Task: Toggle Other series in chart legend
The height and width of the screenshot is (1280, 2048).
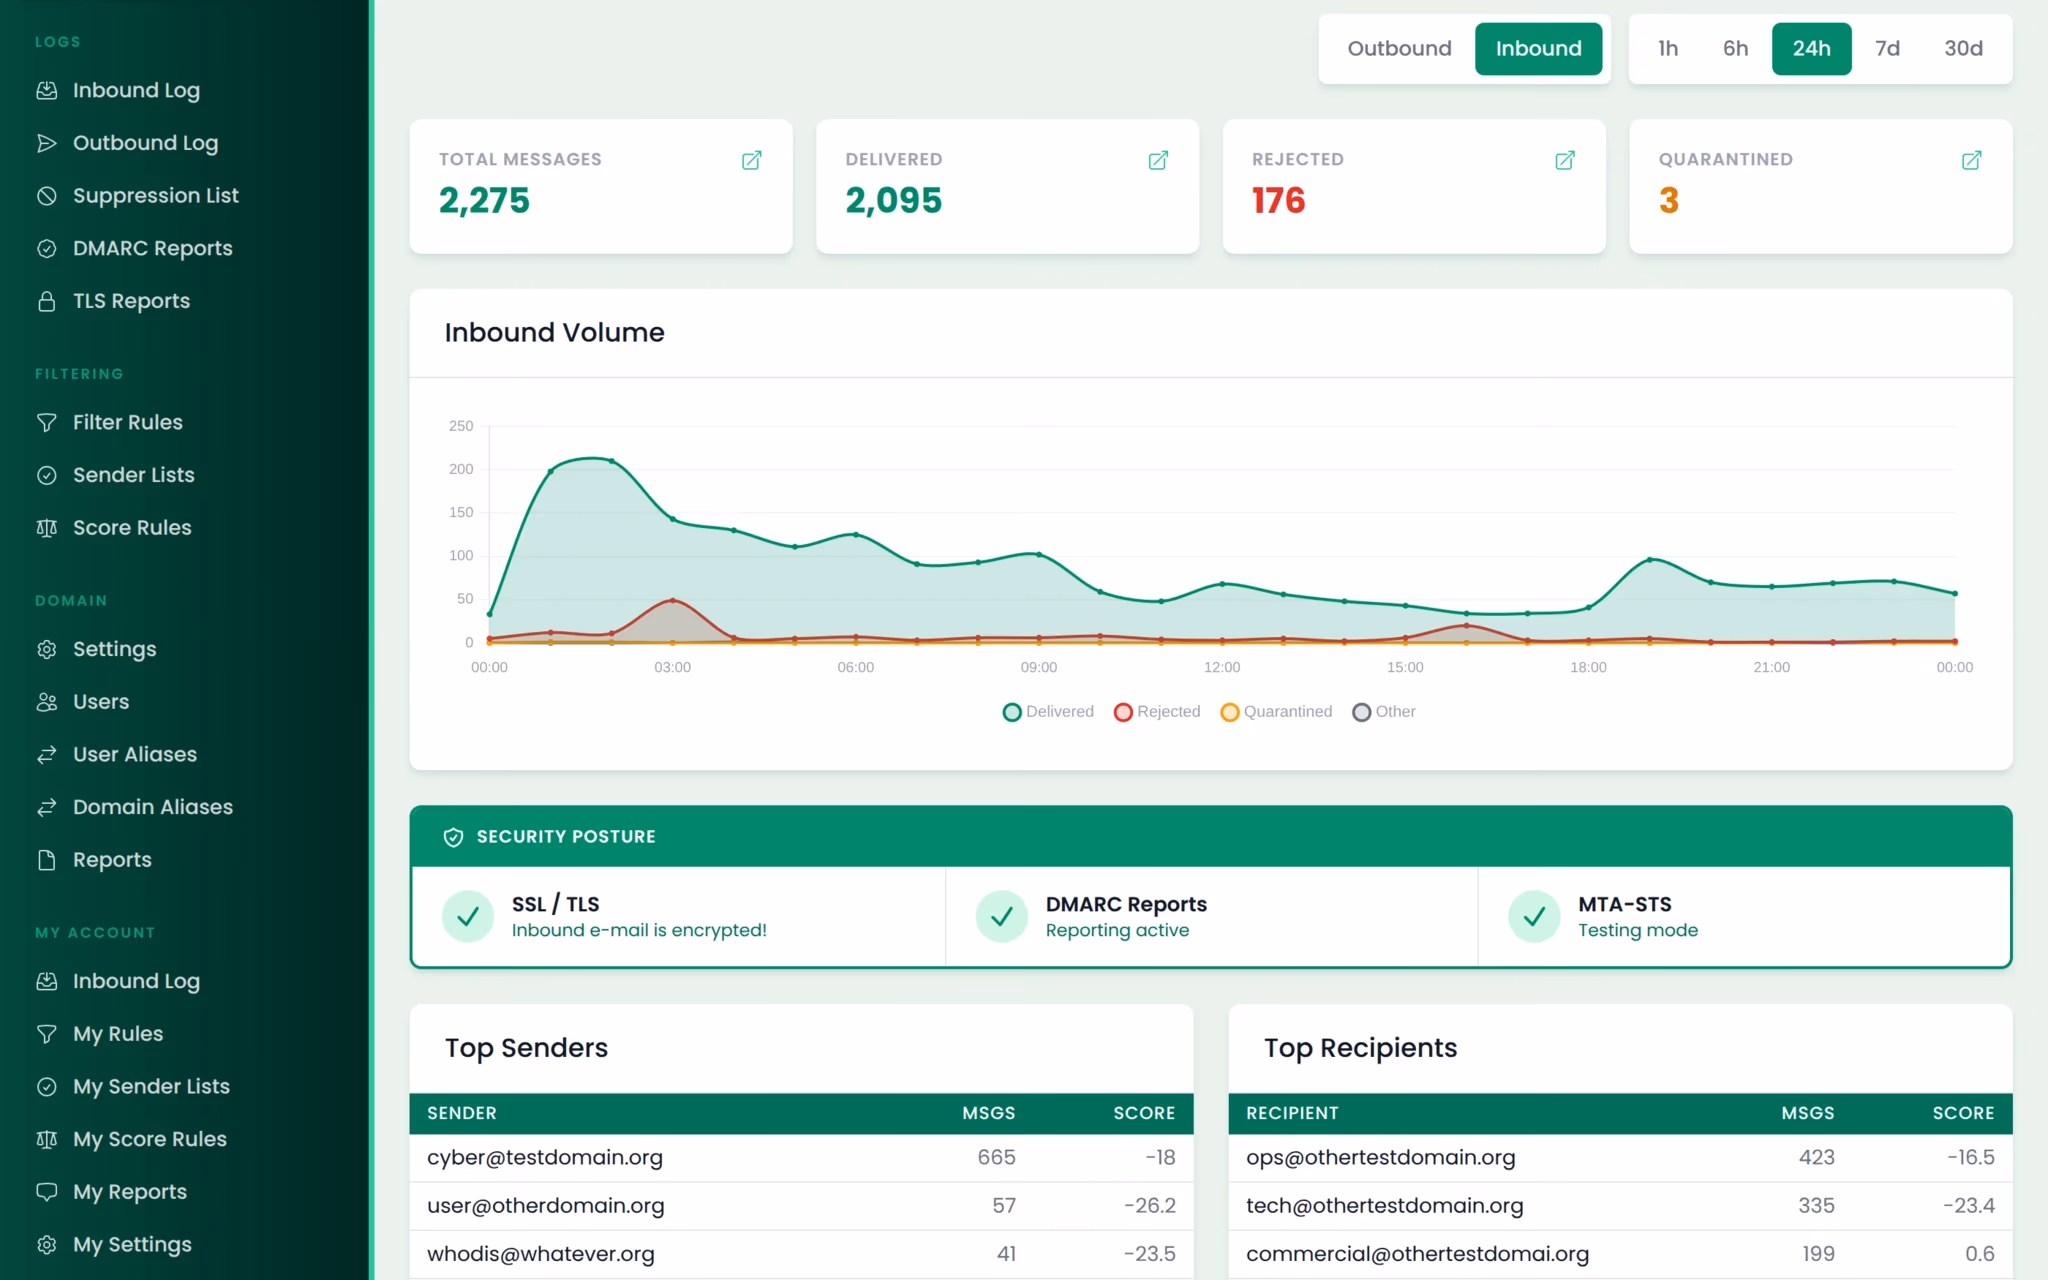Action: [1384, 712]
